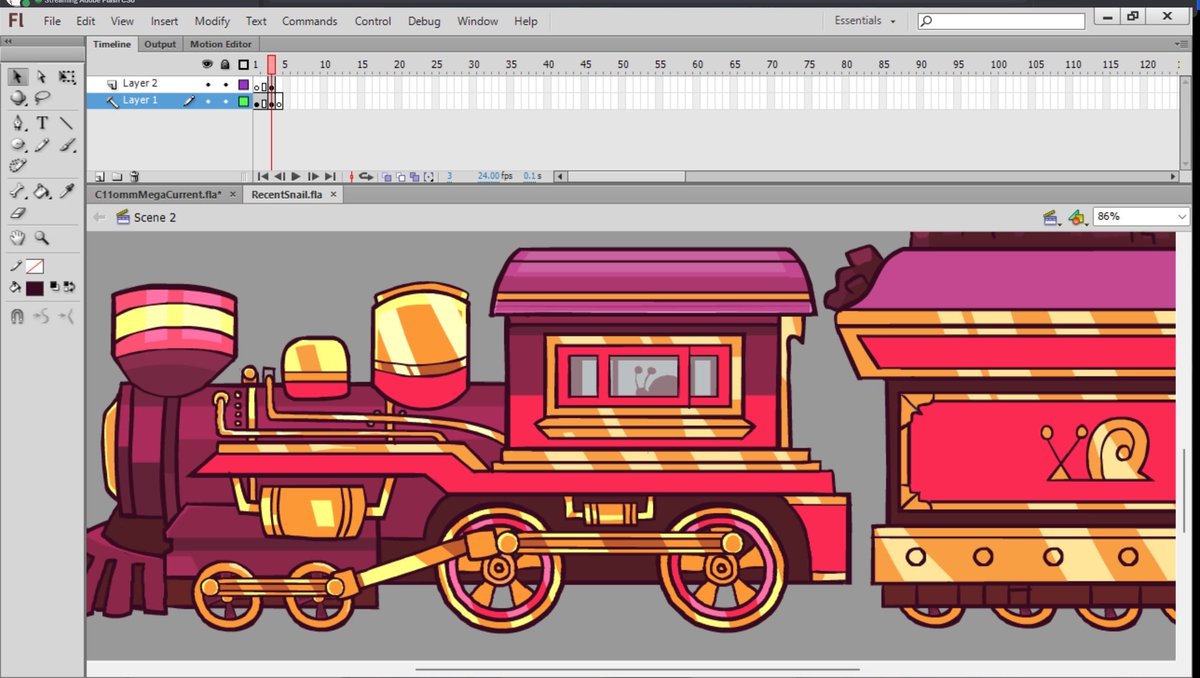Select the Subselection tool

point(42,77)
